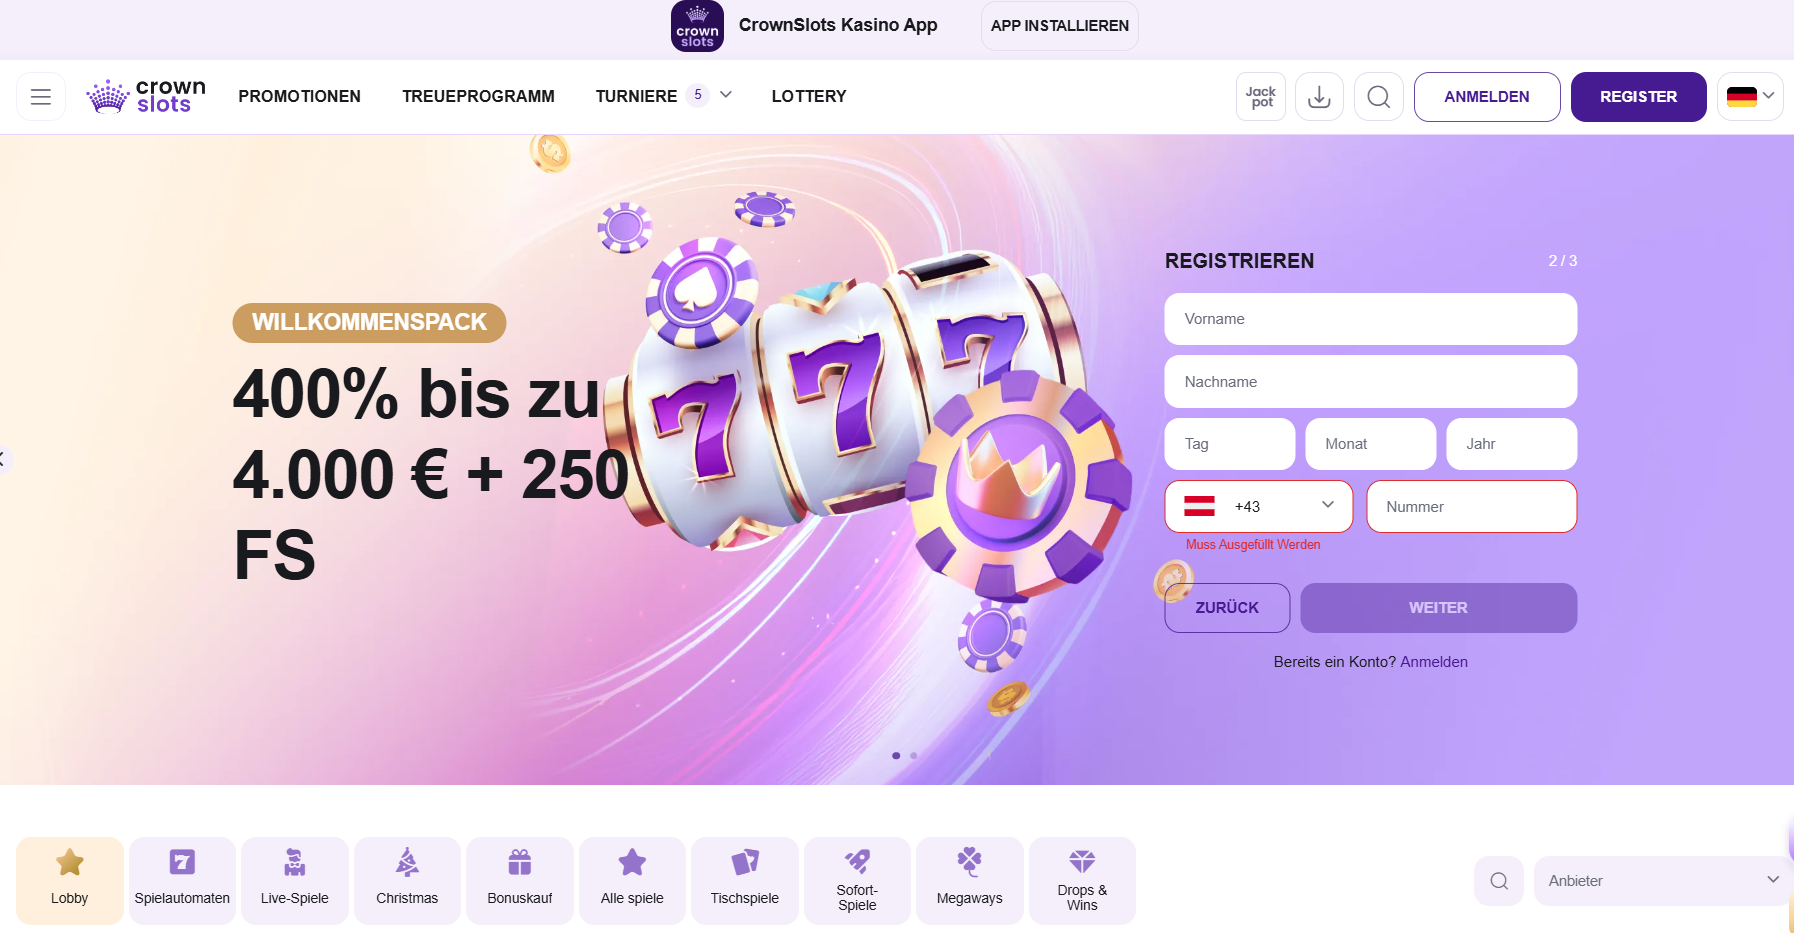Switch to the second banner slide dot
1794x933 pixels.
point(914,756)
